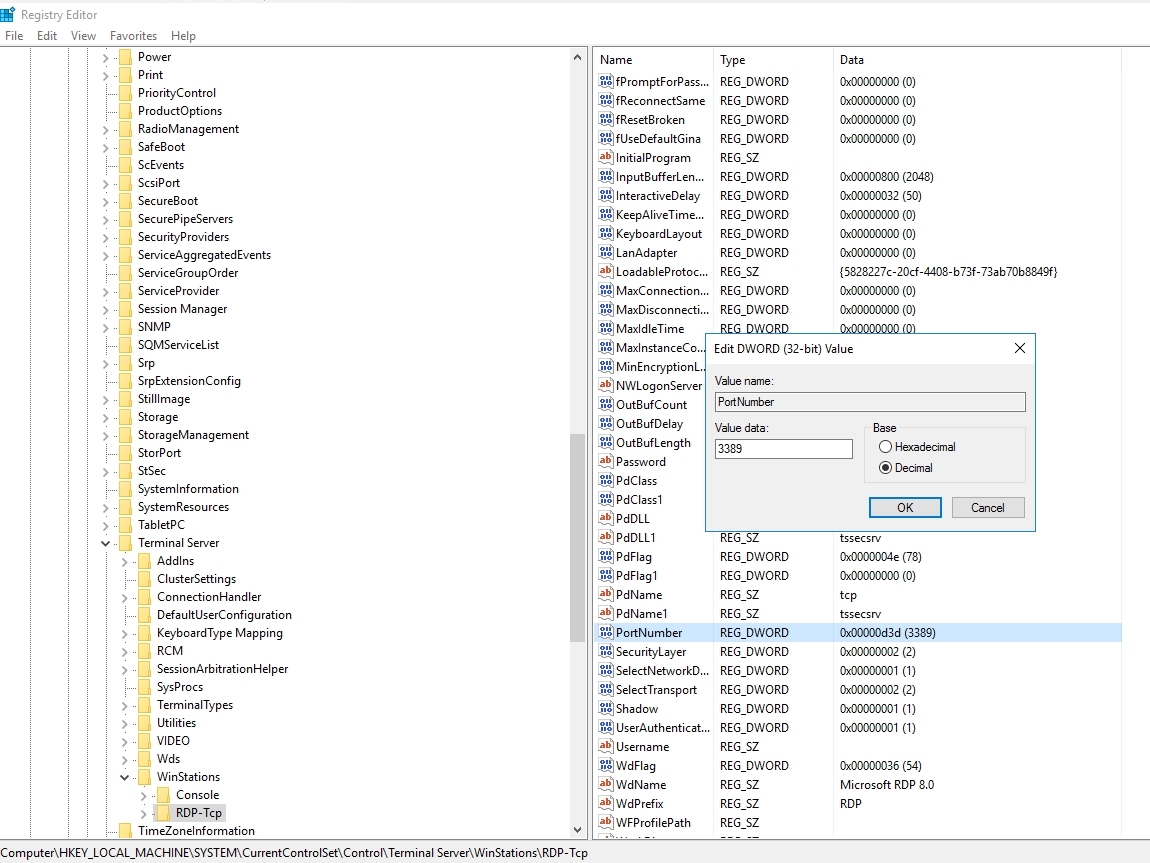The height and width of the screenshot is (863, 1150).
Task: Click the folder icon for Console key
Action: tap(164, 794)
